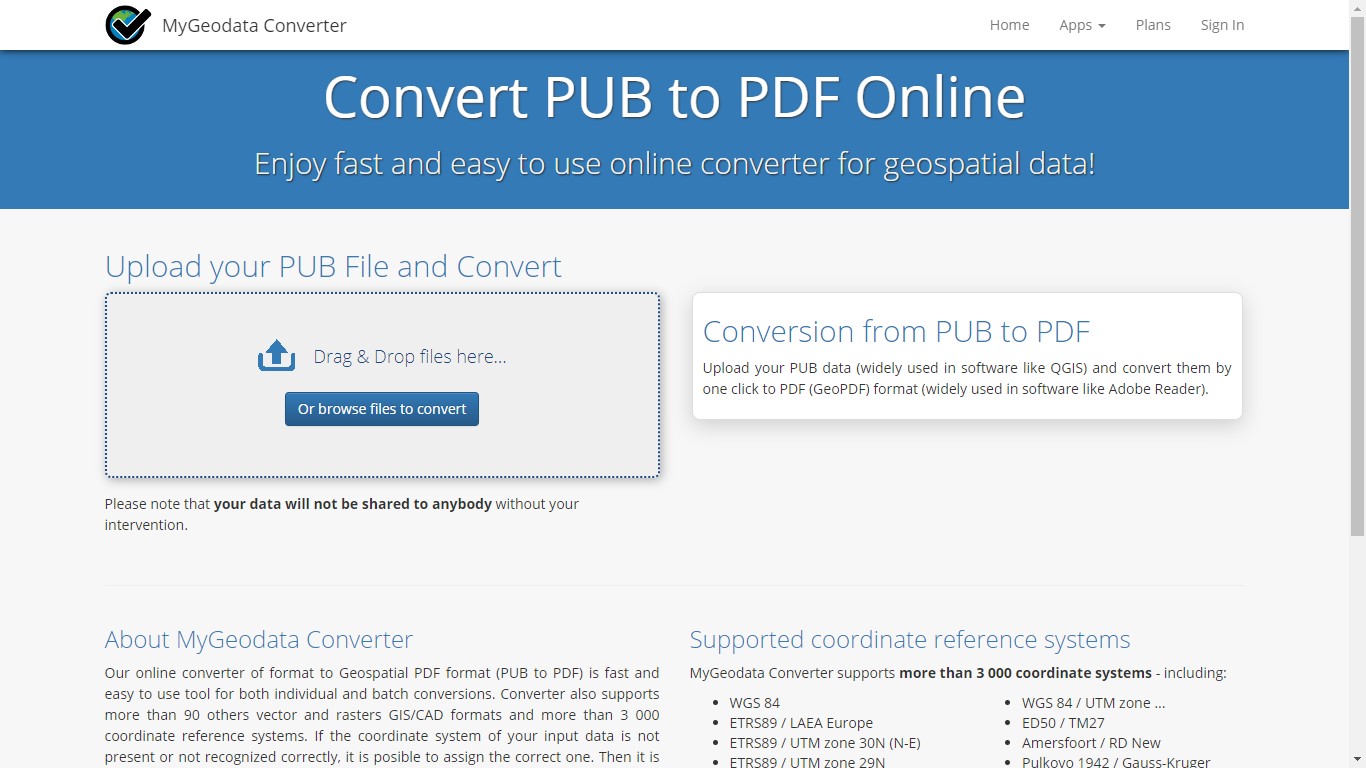This screenshot has height=768, width=1366.
Task: Click Sign In in the navbar
Action: tap(1222, 25)
